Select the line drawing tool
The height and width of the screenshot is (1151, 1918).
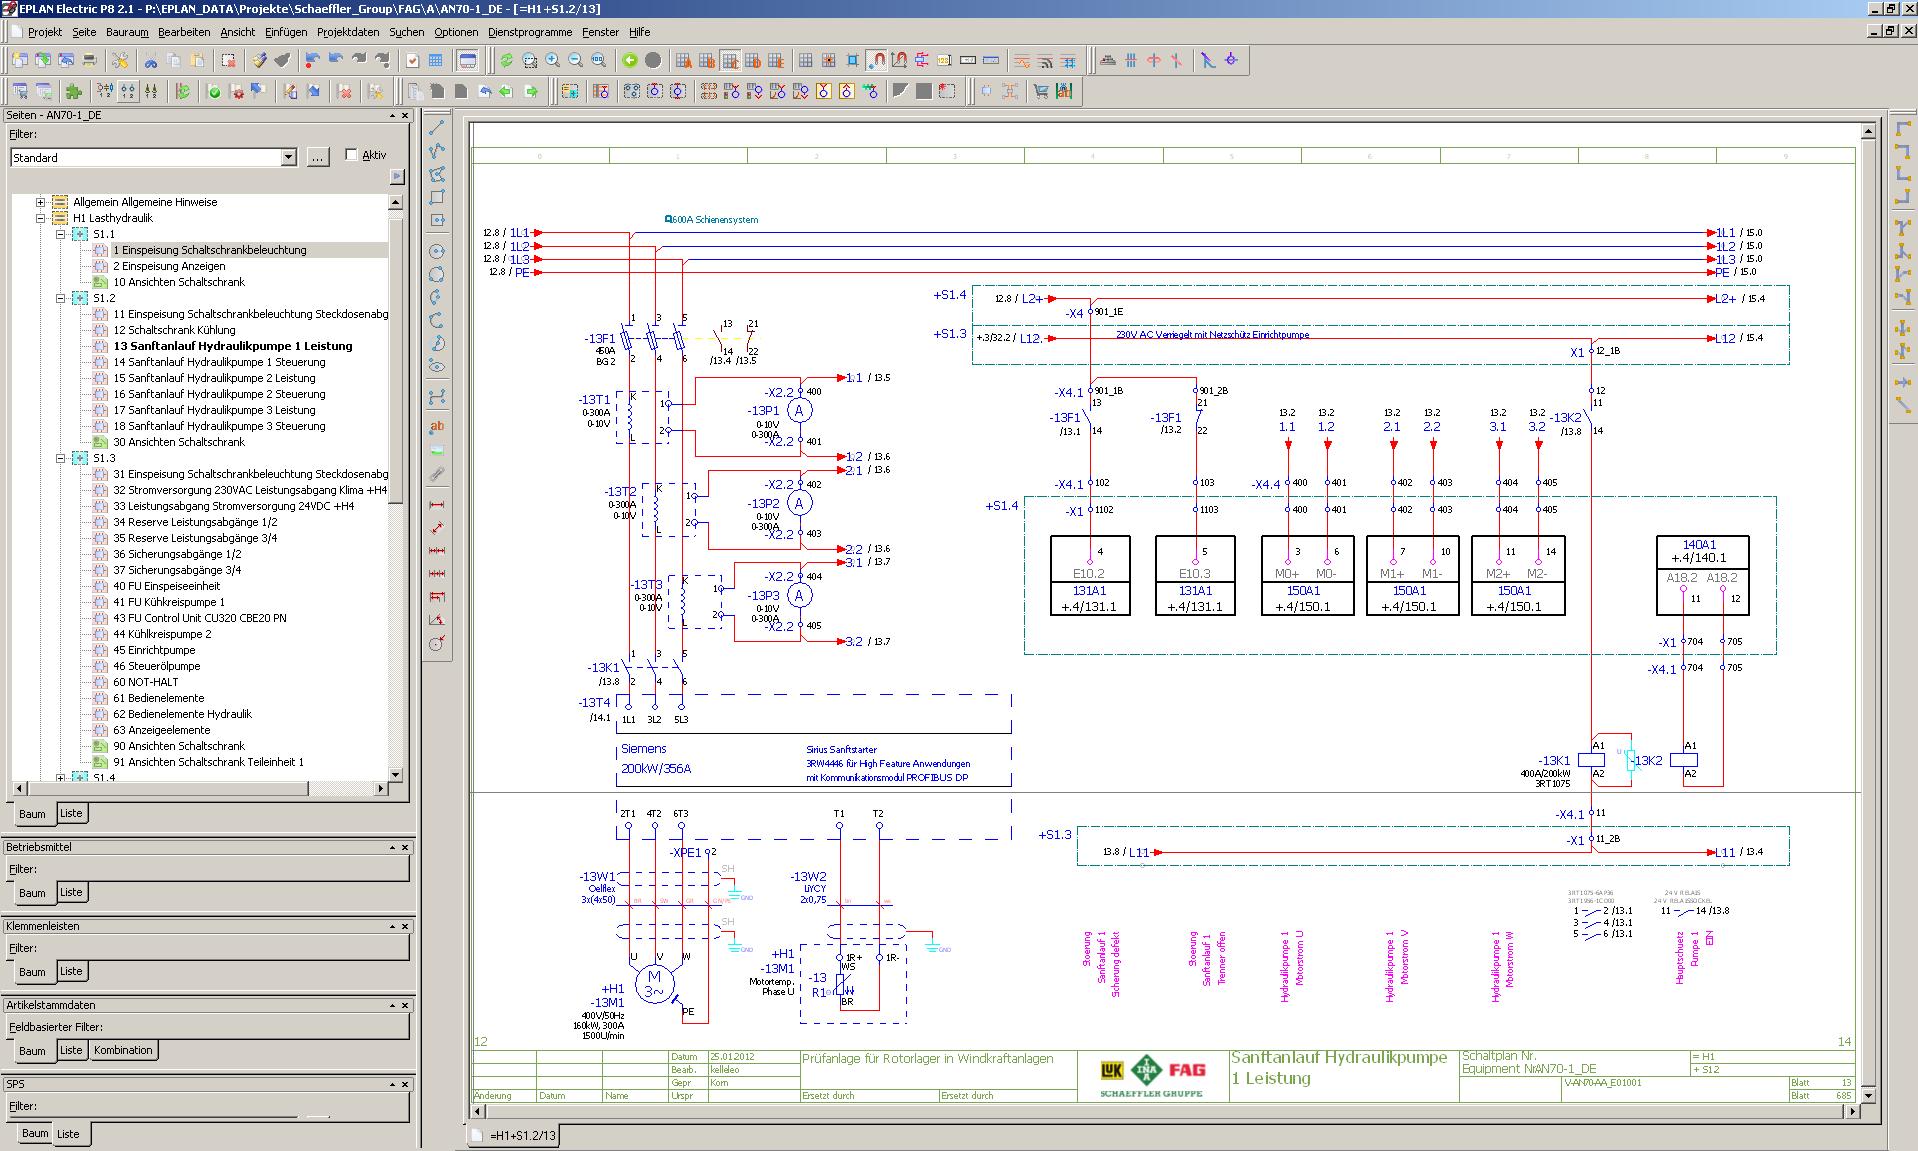tap(437, 128)
